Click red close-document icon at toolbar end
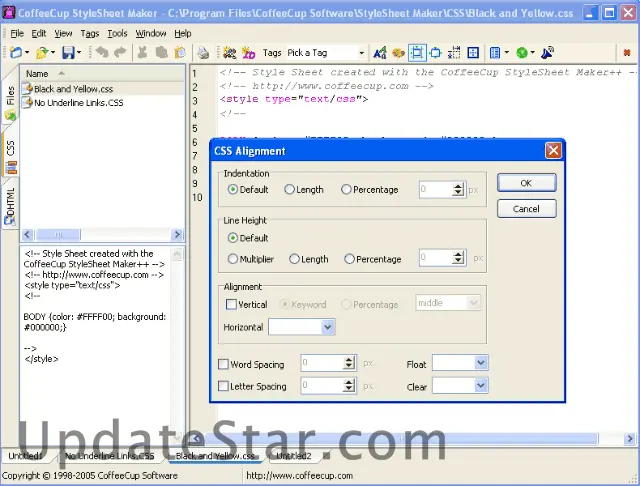Screen dimensions: 640x486 coord(627,53)
